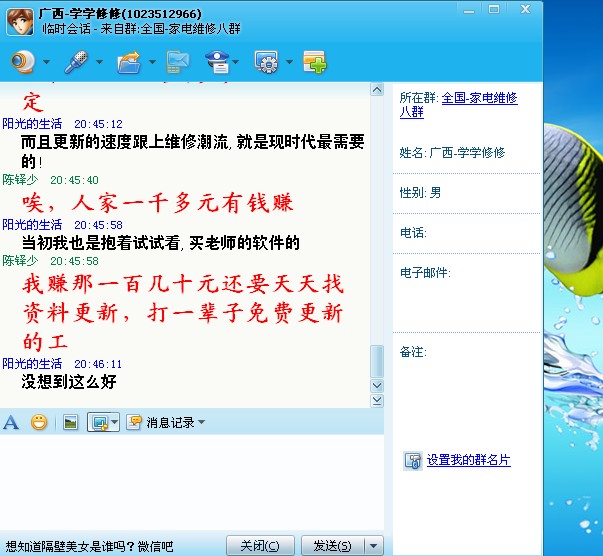Click the send SMS message icon
The image size is (603, 556).
coord(178,62)
